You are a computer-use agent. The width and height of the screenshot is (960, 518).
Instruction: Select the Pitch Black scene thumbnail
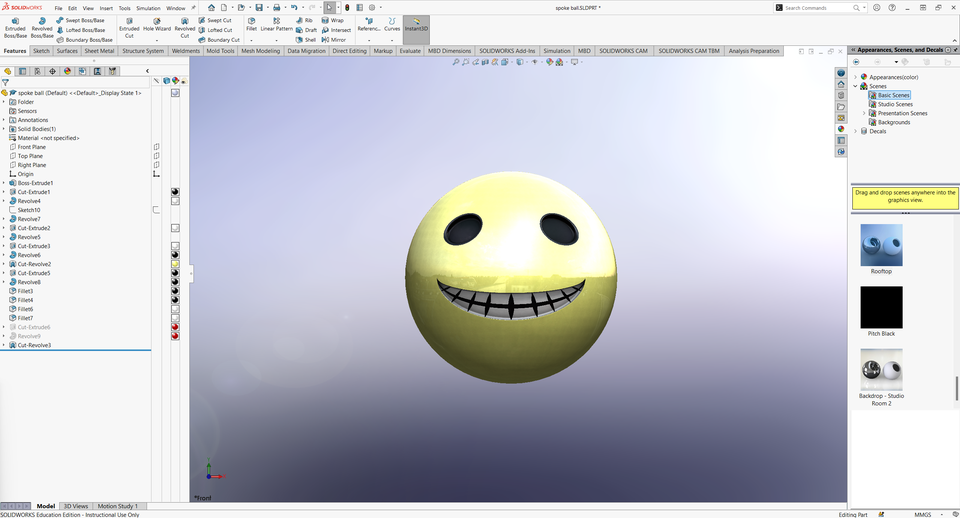881,308
